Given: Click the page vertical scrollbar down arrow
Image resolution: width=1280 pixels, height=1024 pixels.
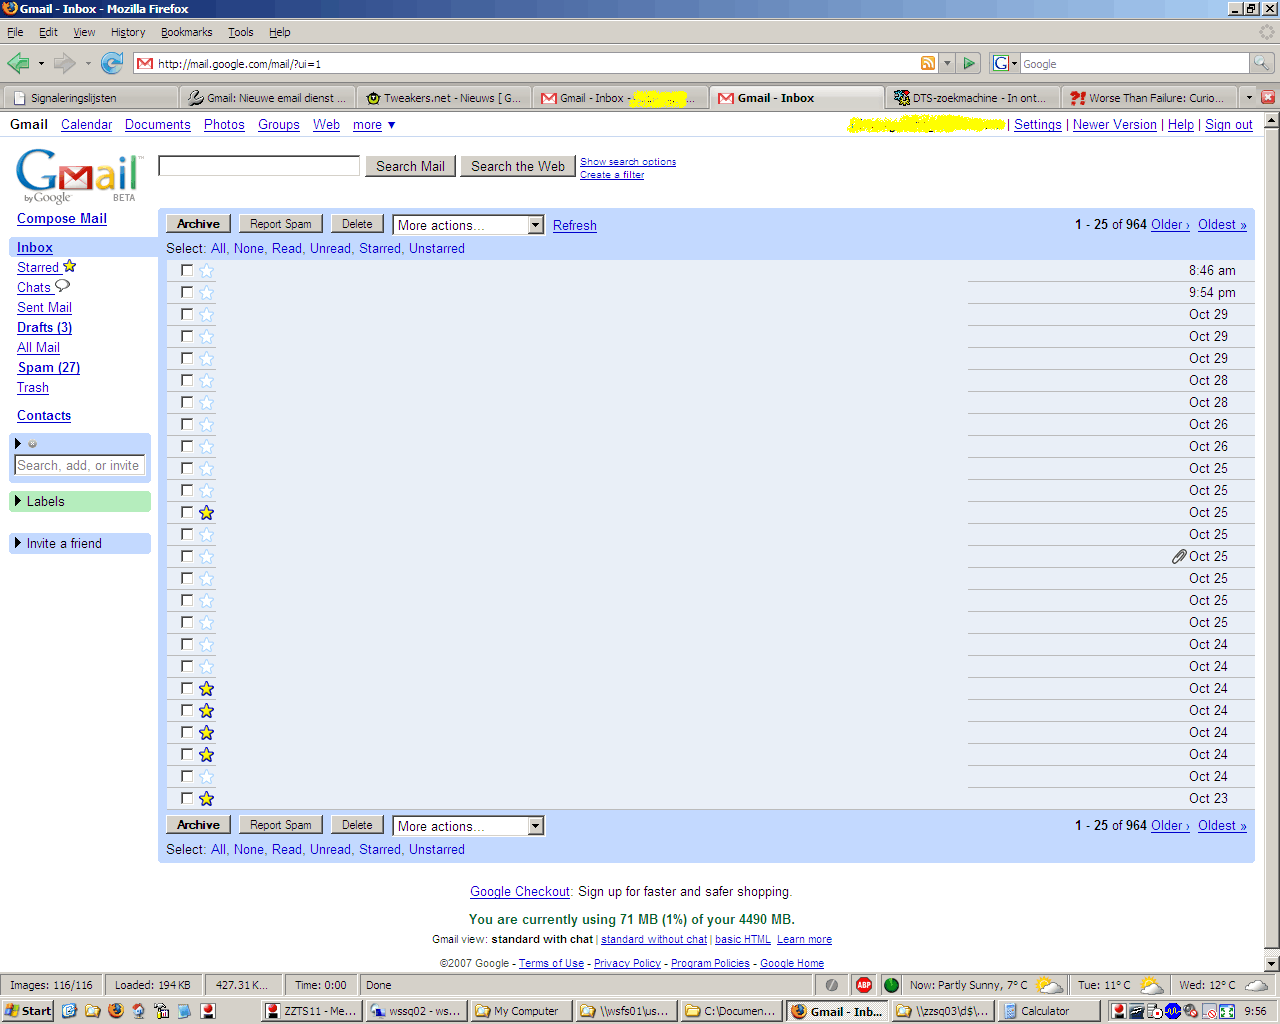Looking at the screenshot, I should click(x=1272, y=964).
